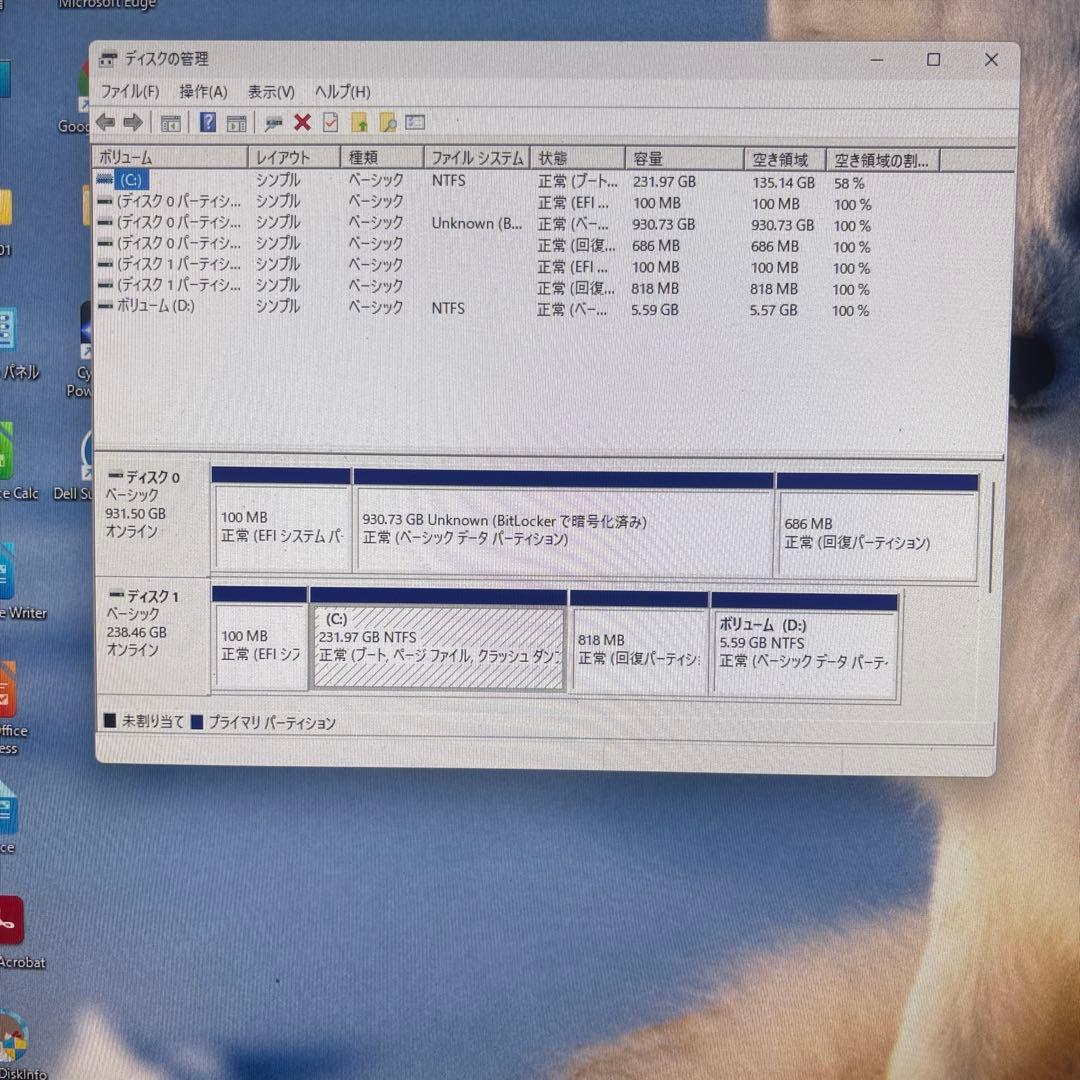The image size is (1080, 1080).
Task: Open Help using the blue question mark icon
Action: point(208,122)
